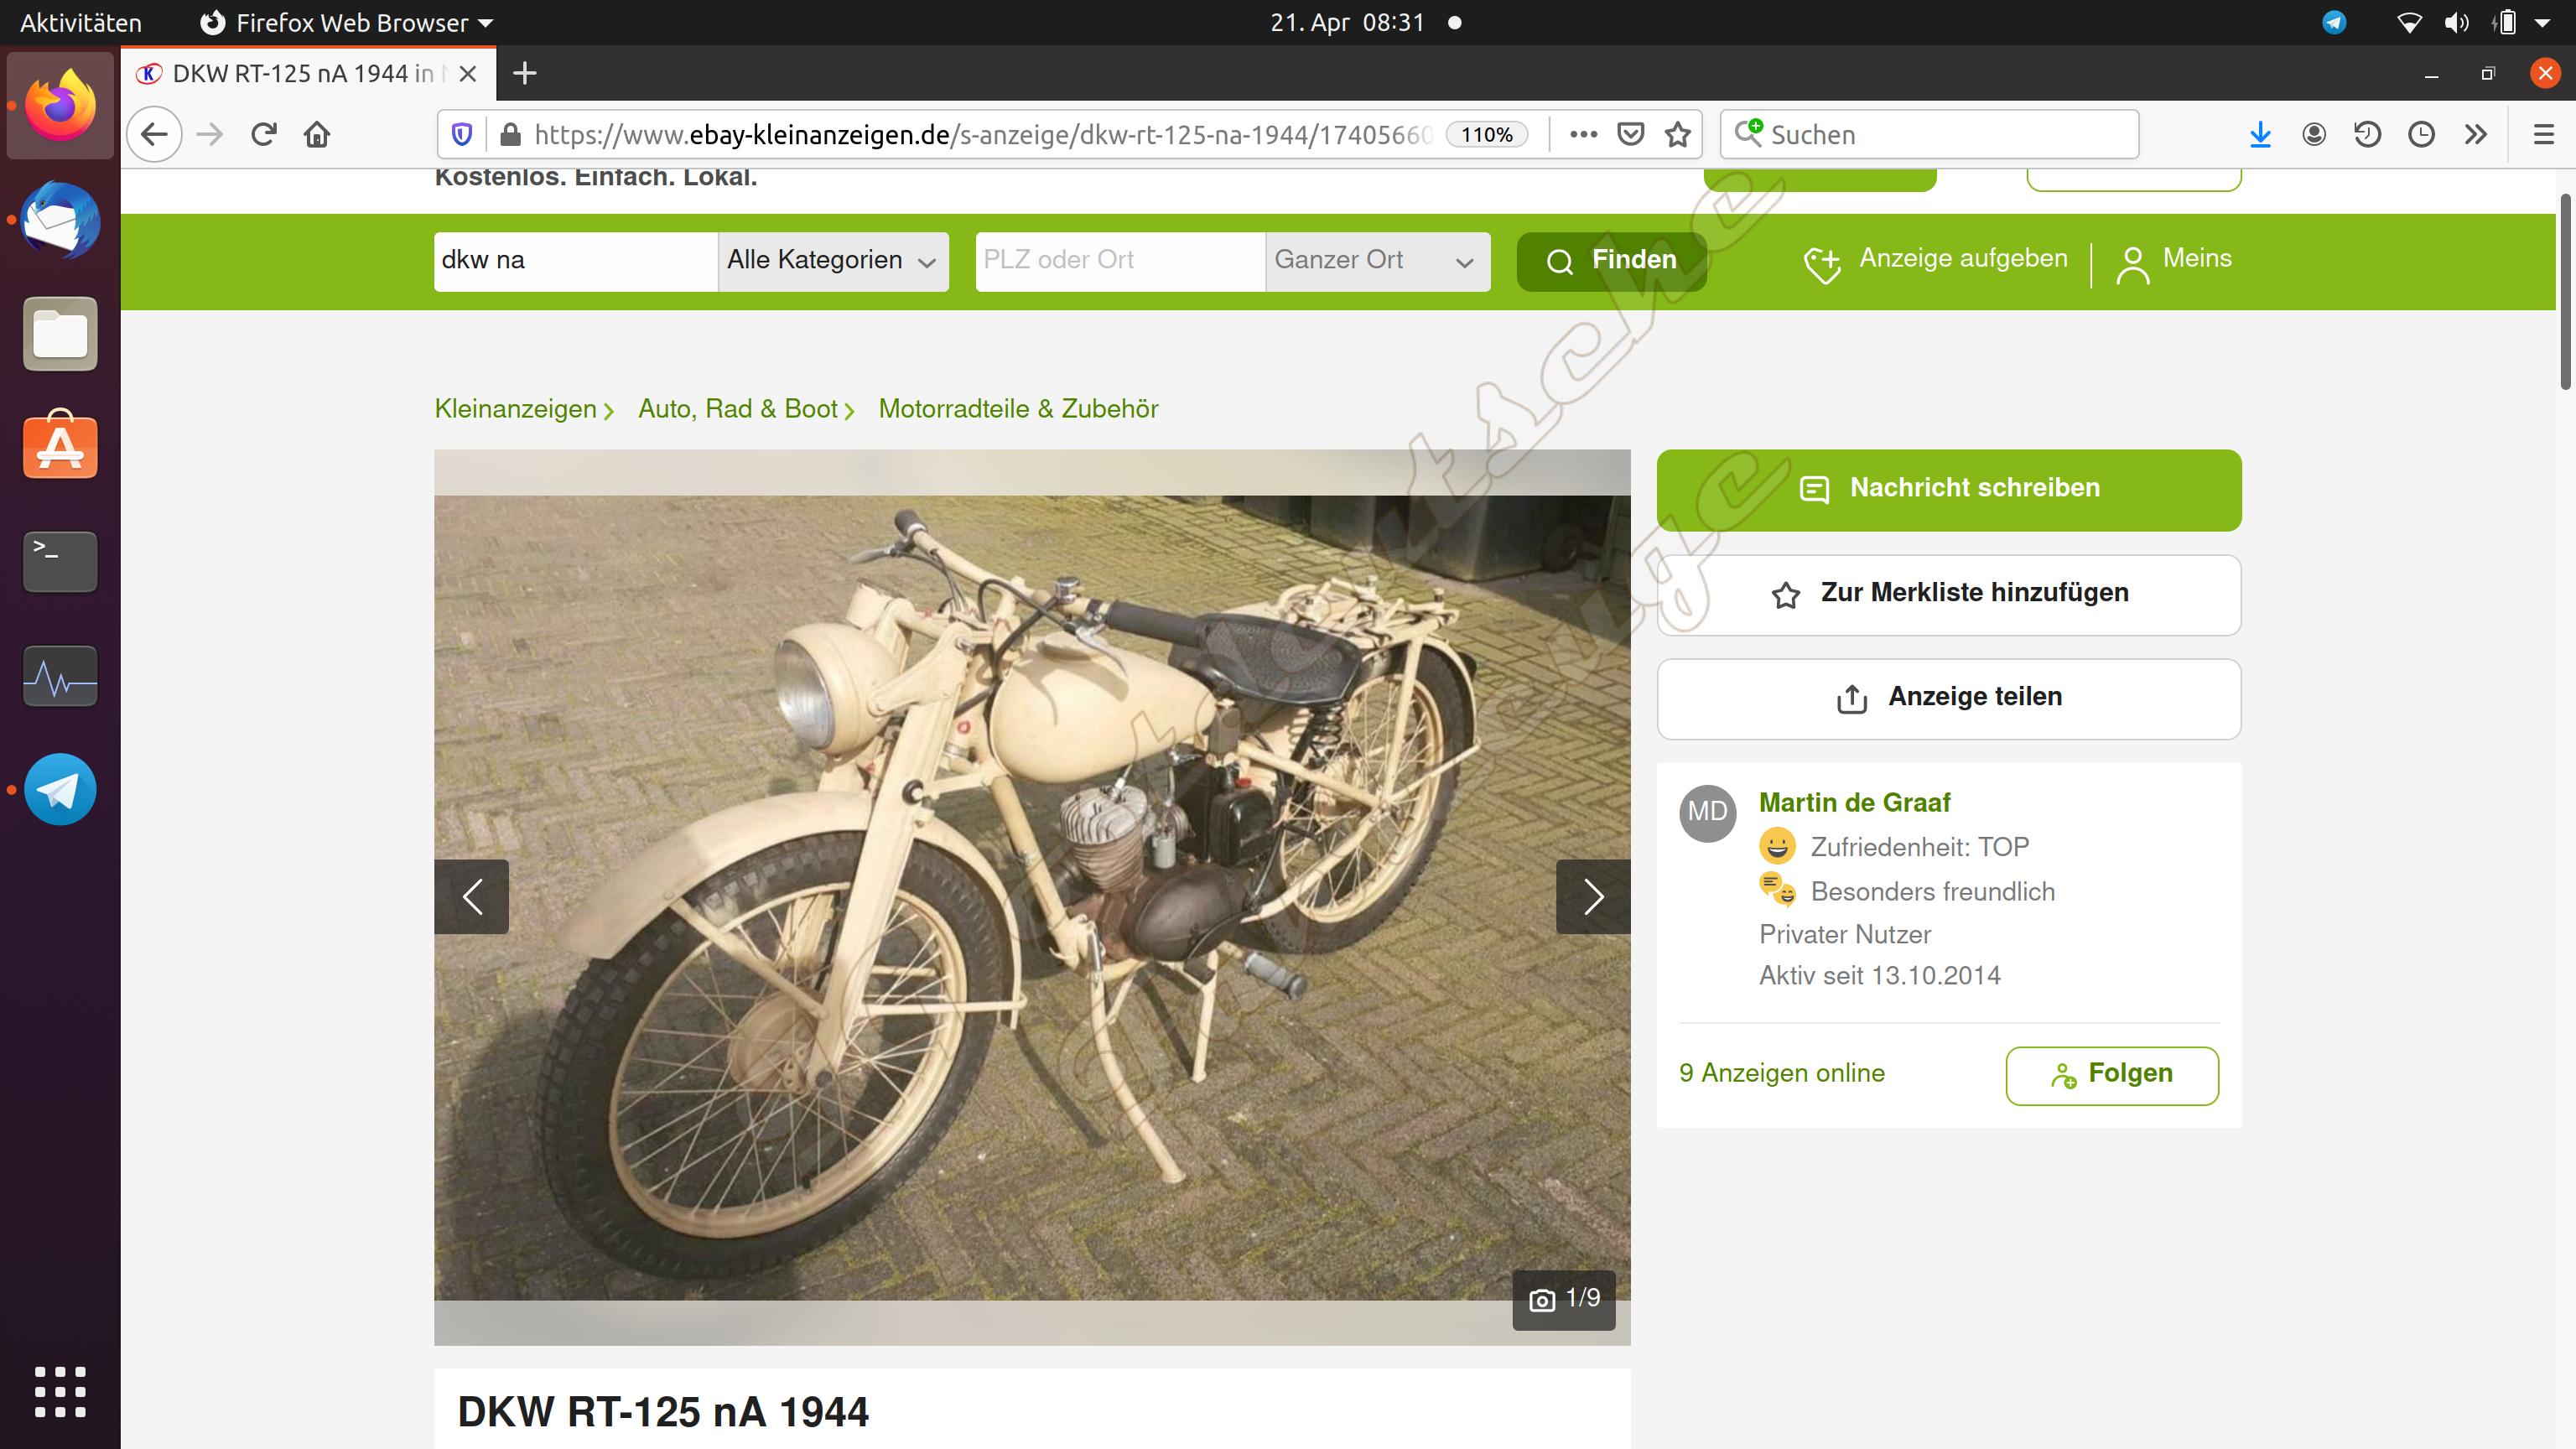Image resolution: width=2576 pixels, height=1449 pixels.
Task: Click the MD seller avatar
Action: [x=1707, y=813]
